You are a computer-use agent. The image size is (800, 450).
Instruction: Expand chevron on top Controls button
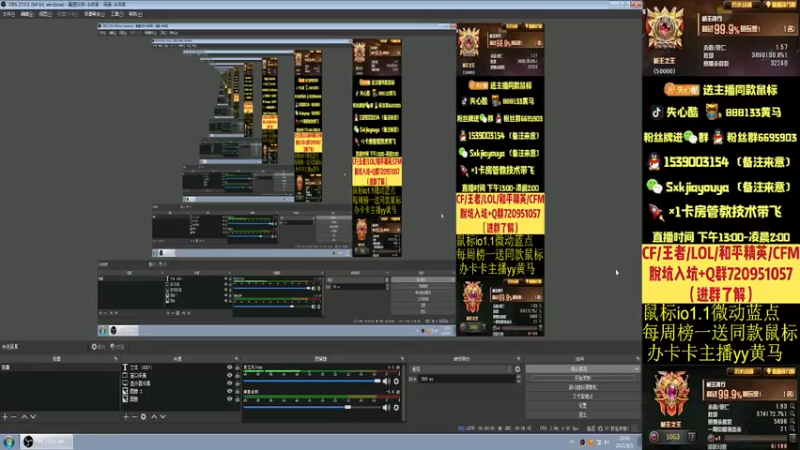(636, 368)
